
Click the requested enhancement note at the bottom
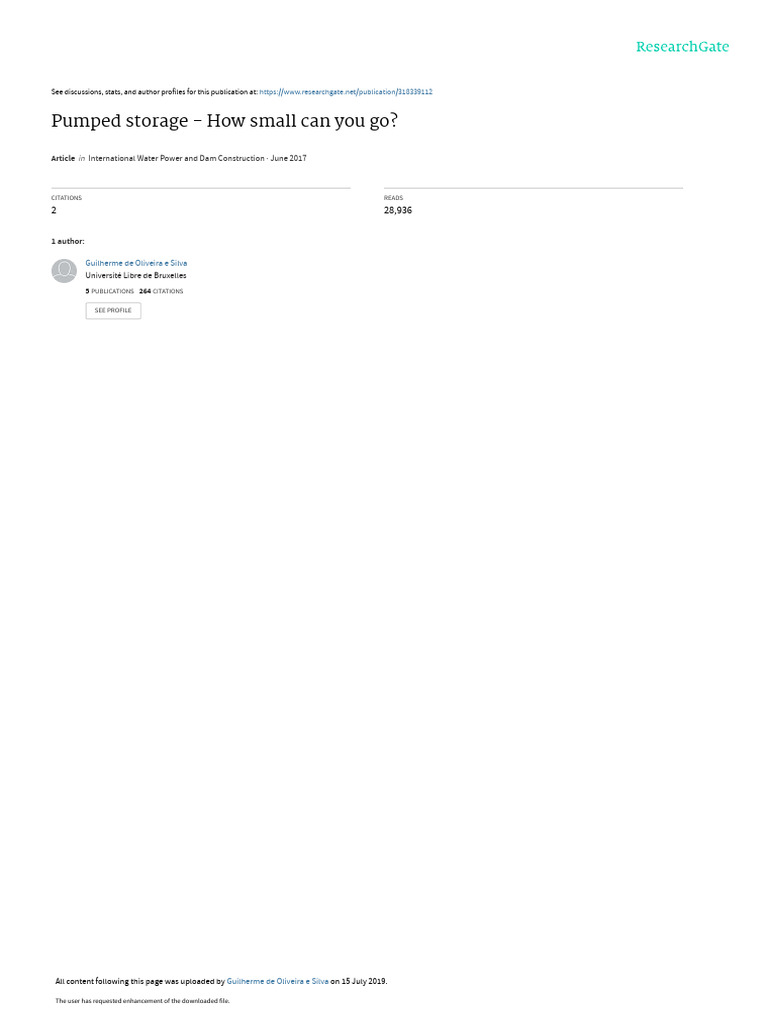(142, 1001)
